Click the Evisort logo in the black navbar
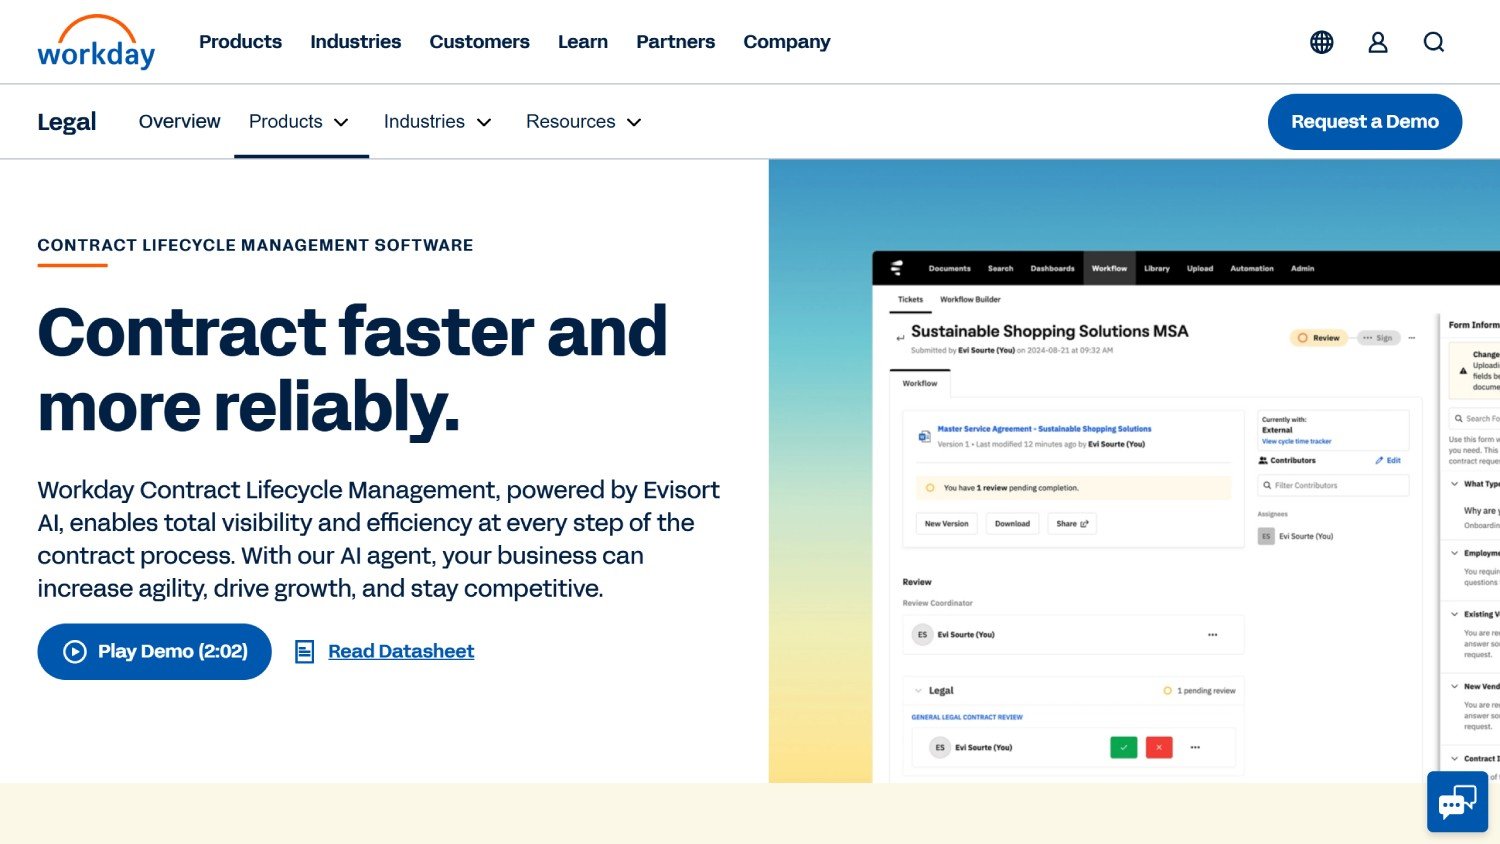The height and width of the screenshot is (844, 1500). (x=895, y=268)
